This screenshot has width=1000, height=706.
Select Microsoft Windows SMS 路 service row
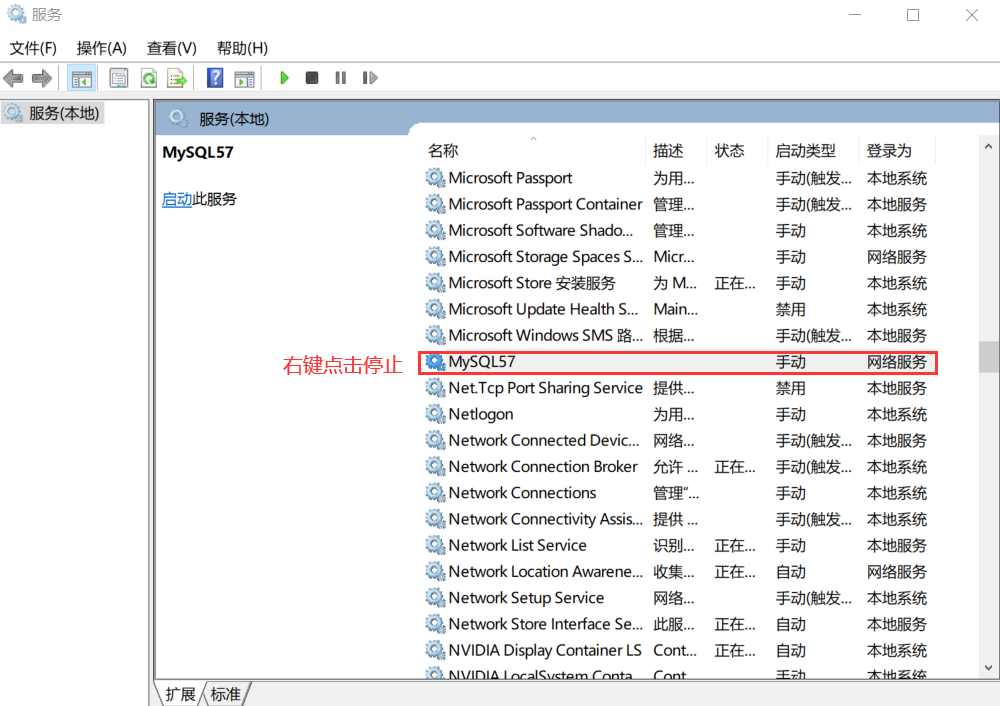click(x=678, y=335)
